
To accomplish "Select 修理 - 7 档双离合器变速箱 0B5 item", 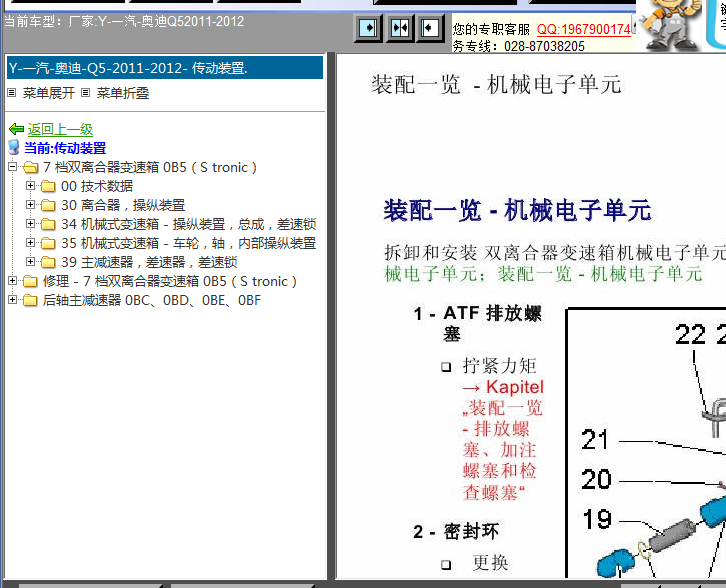I will pos(170,281).
